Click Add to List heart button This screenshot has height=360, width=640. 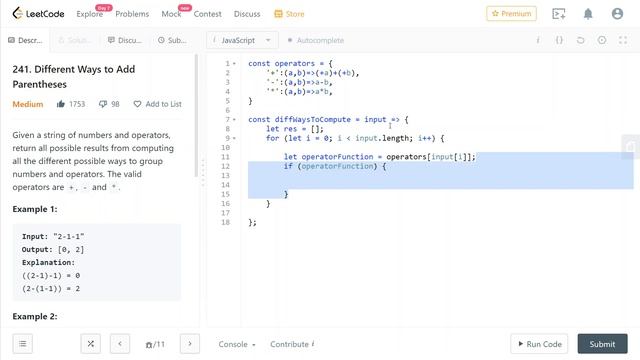pos(158,104)
